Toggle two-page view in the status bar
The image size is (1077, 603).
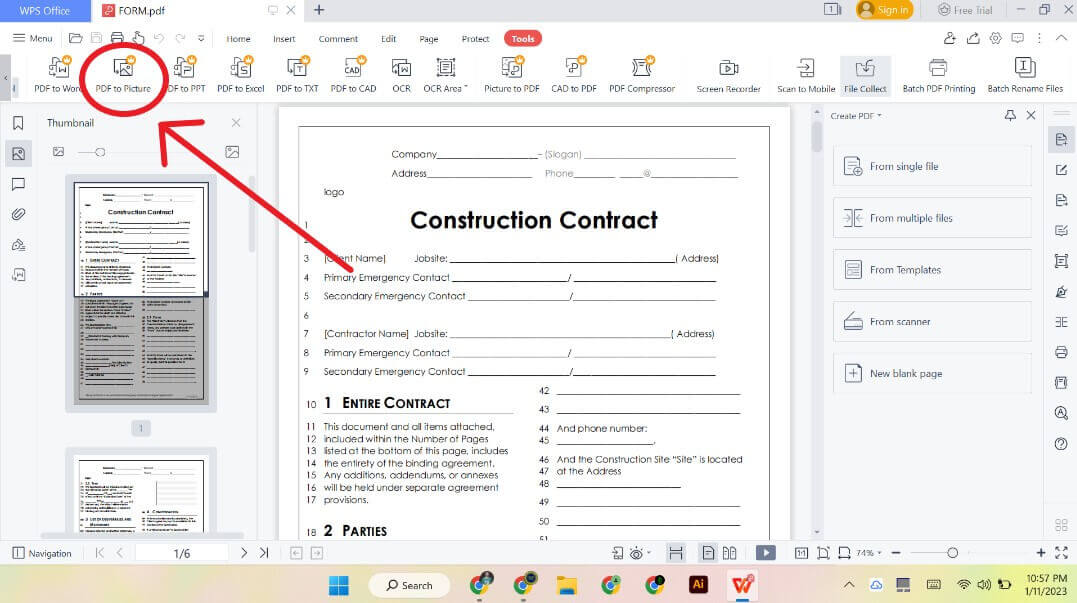pyautogui.click(x=731, y=551)
